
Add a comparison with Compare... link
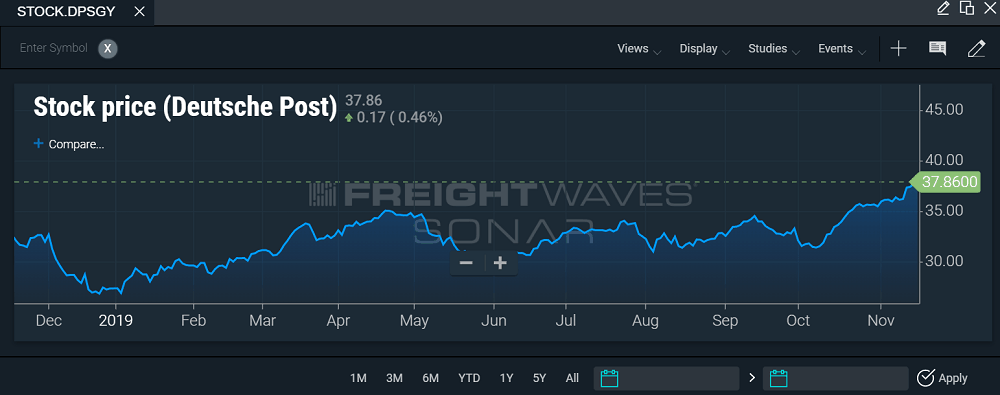(69, 144)
